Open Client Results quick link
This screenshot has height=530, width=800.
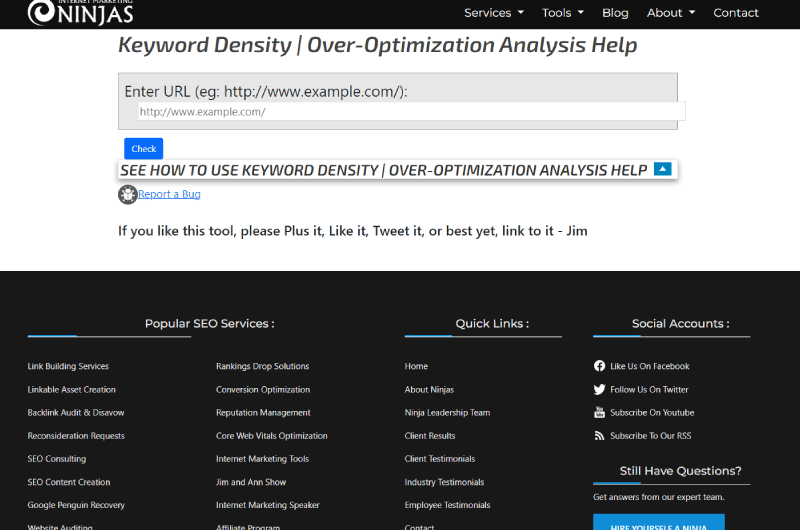pos(430,436)
